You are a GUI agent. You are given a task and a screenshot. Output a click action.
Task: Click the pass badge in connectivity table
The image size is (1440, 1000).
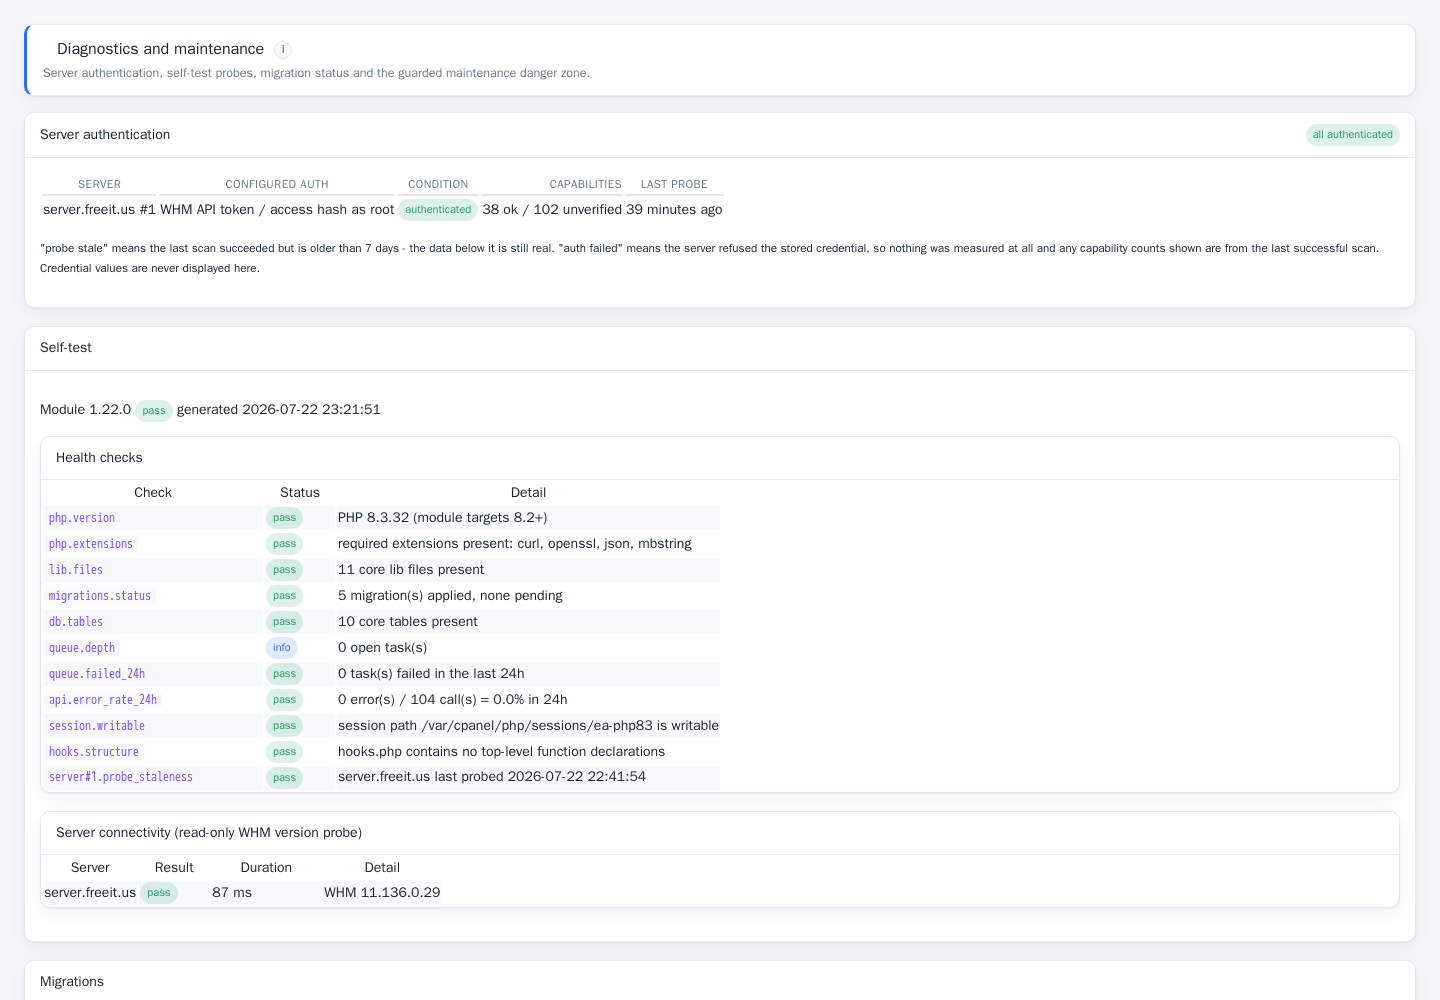coord(159,894)
